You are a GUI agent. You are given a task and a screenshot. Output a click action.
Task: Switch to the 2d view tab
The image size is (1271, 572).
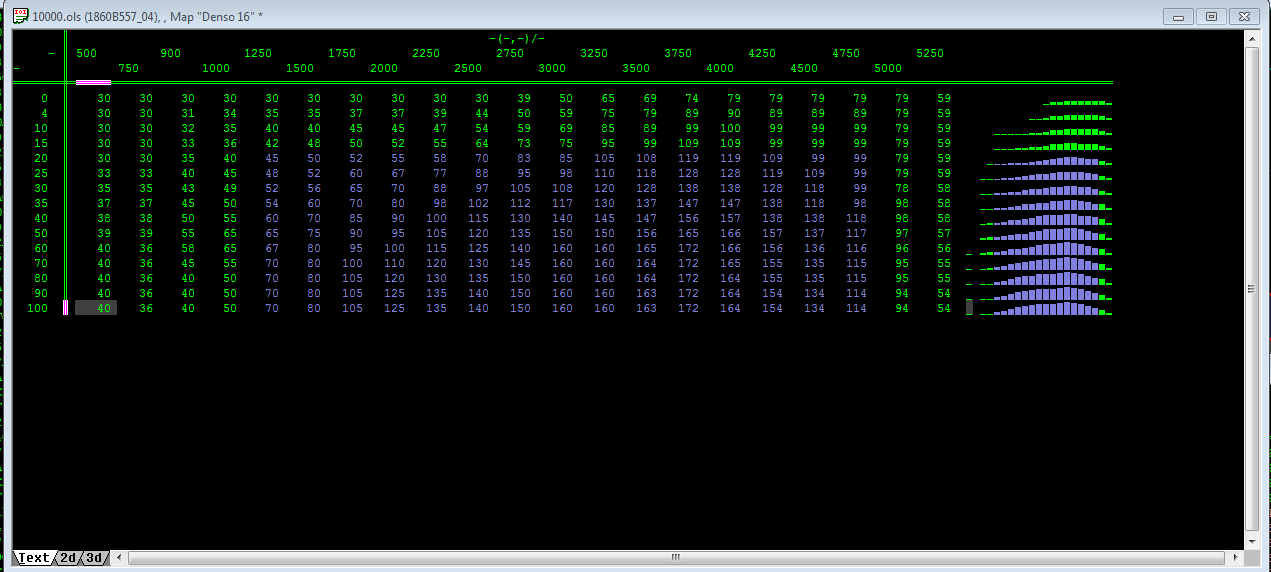[68, 558]
